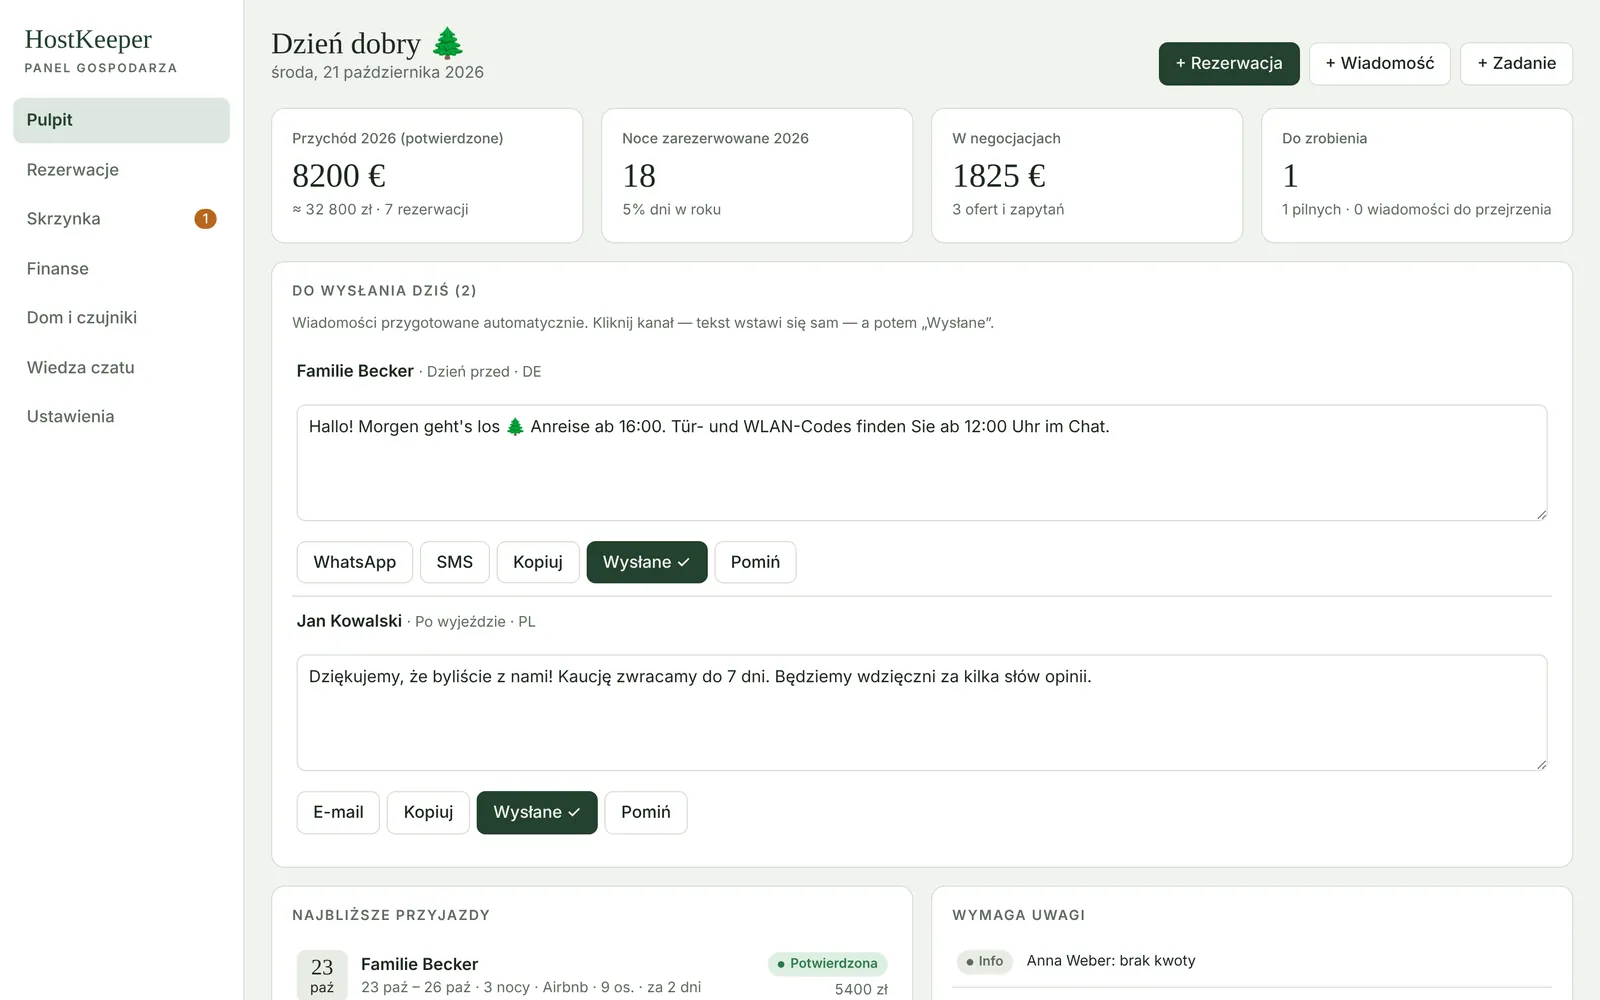Create a new message with + Wiadomość
Screen dimensions: 1600x1000
(1380, 63)
